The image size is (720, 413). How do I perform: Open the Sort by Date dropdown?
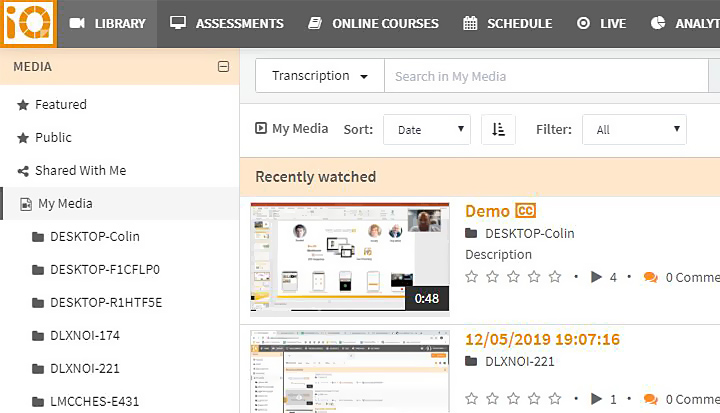click(427, 129)
